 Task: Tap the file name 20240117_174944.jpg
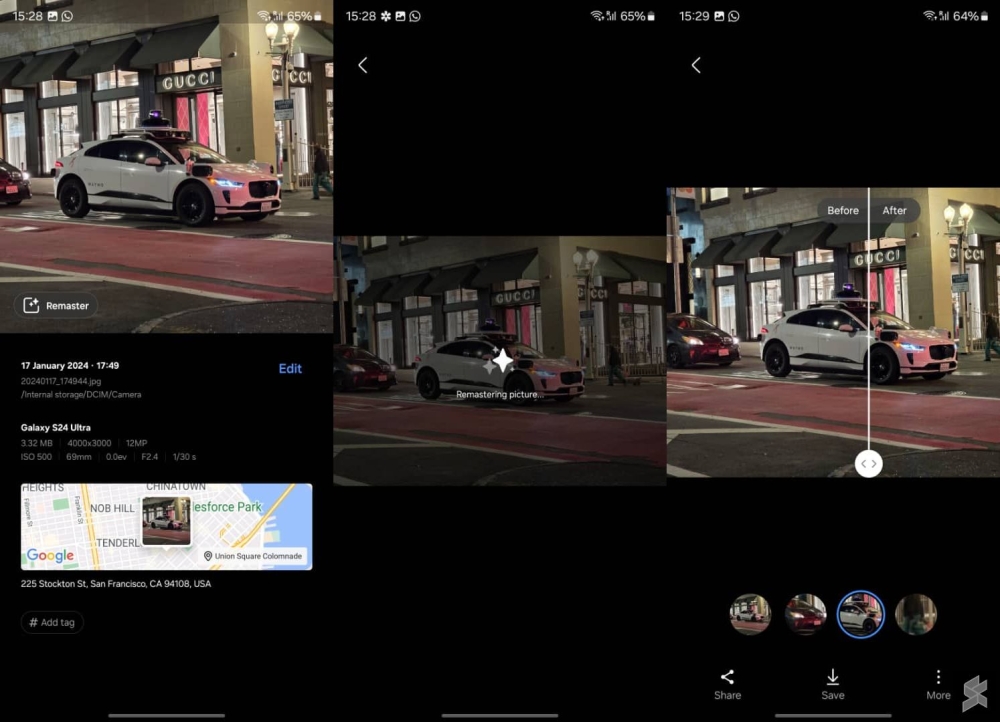(61, 381)
